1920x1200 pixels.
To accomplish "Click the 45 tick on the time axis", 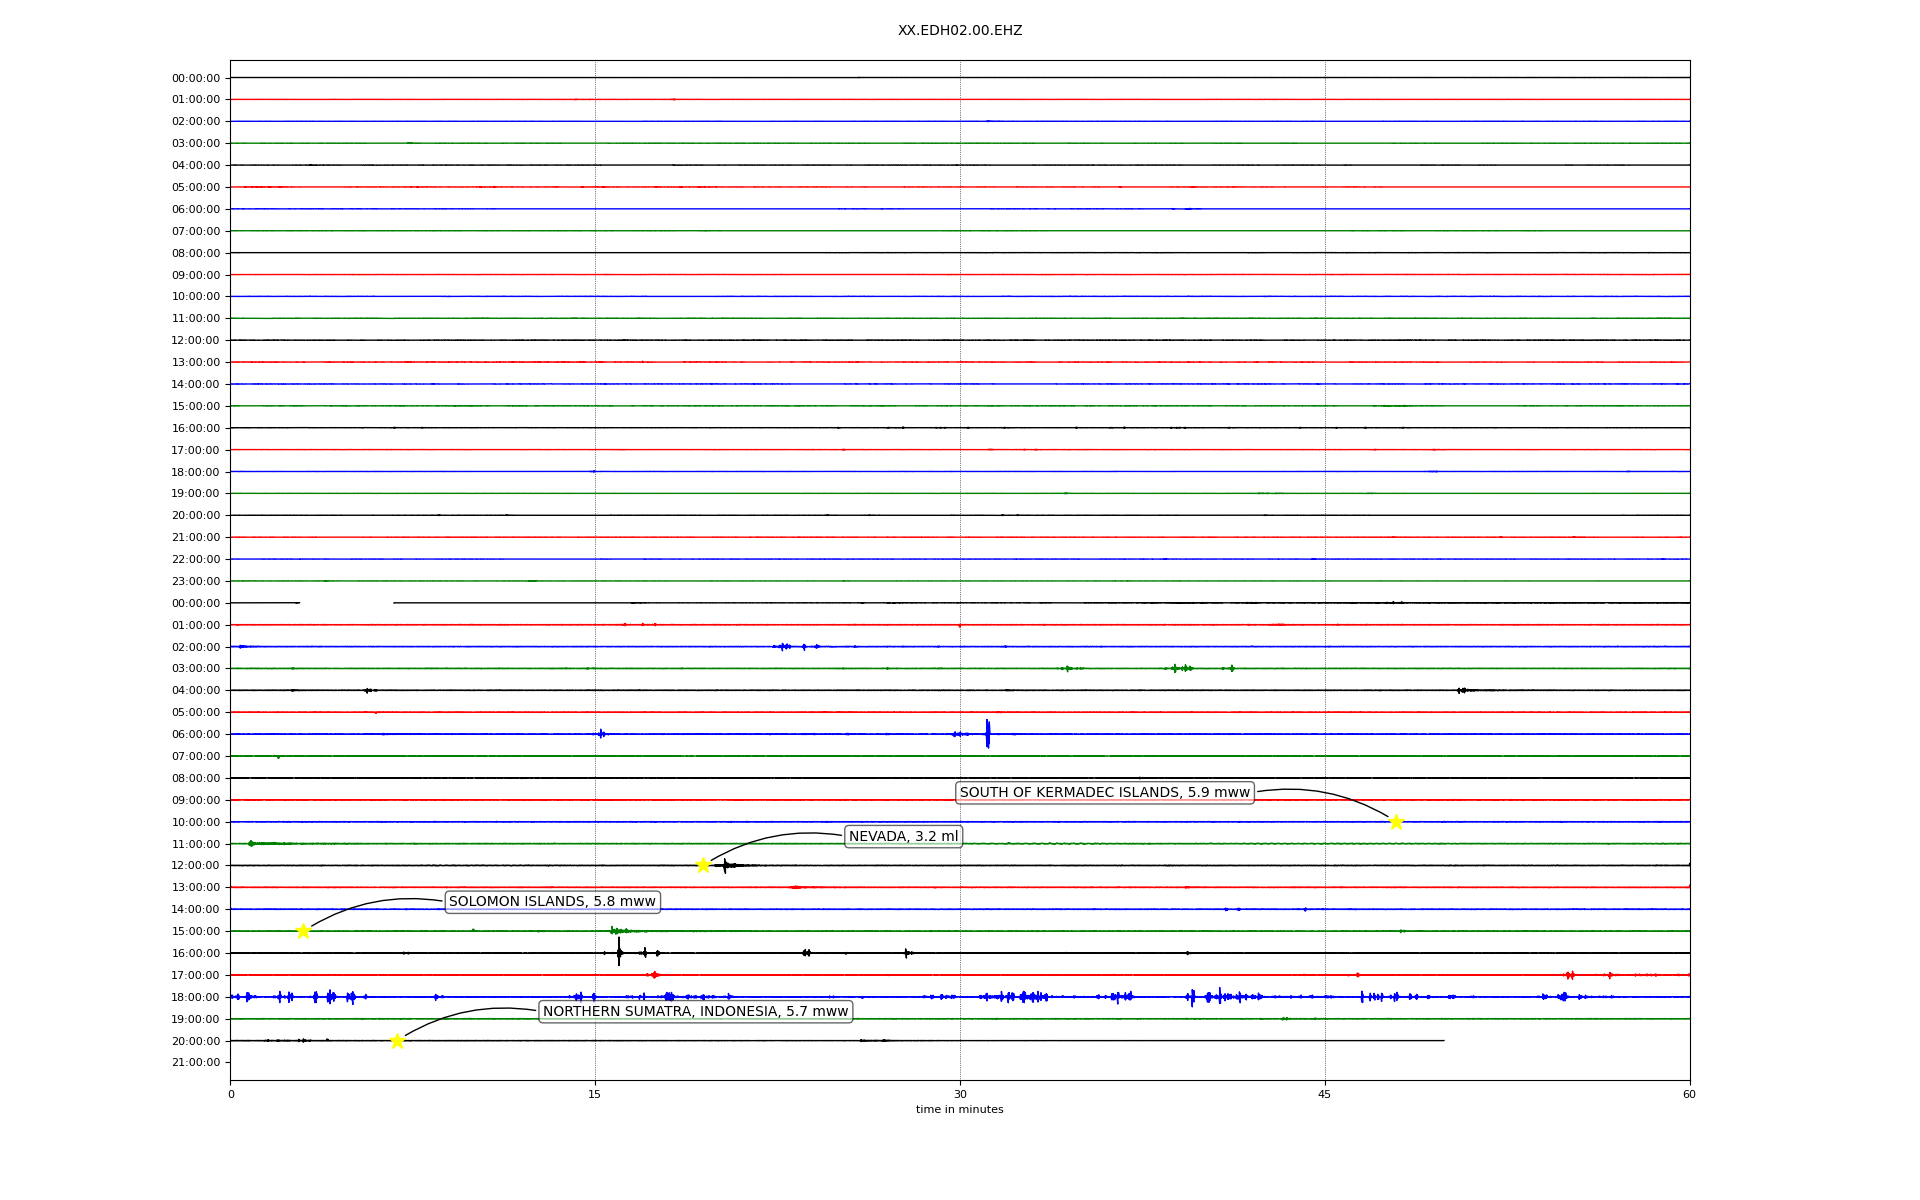I will tap(1325, 1094).
